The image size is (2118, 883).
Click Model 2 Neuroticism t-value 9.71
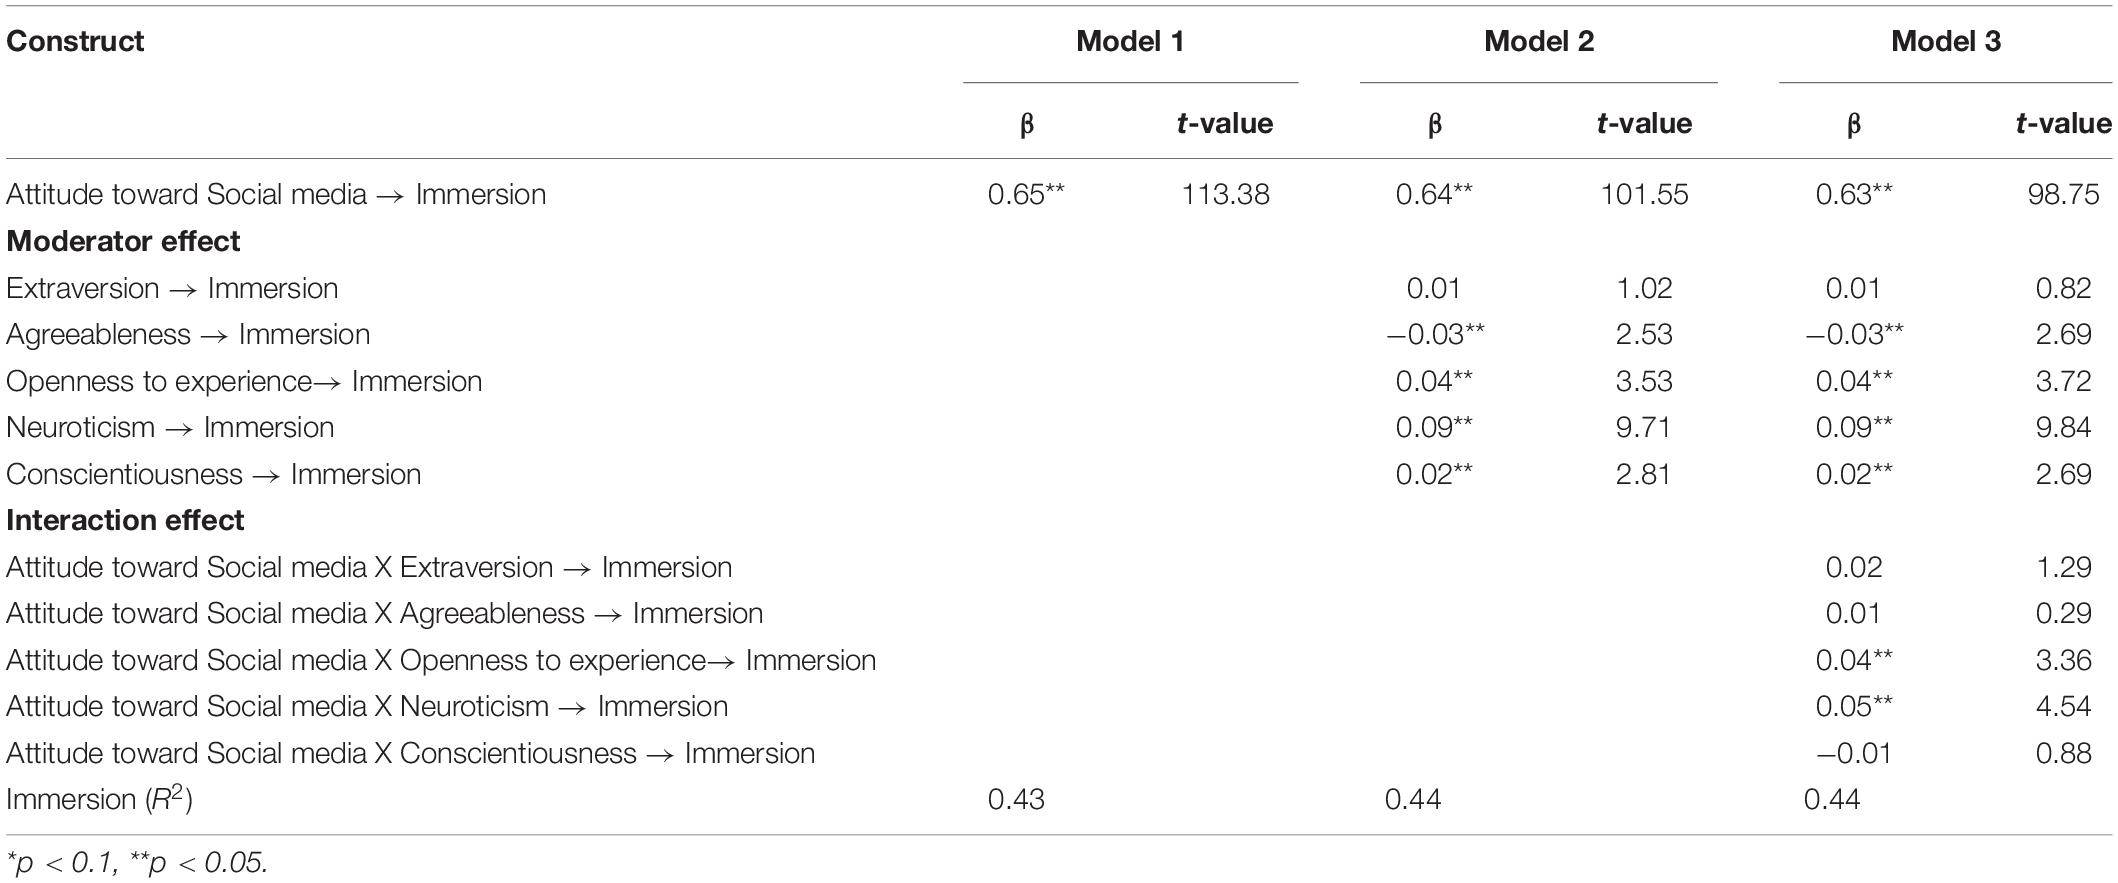pyautogui.click(x=1644, y=428)
